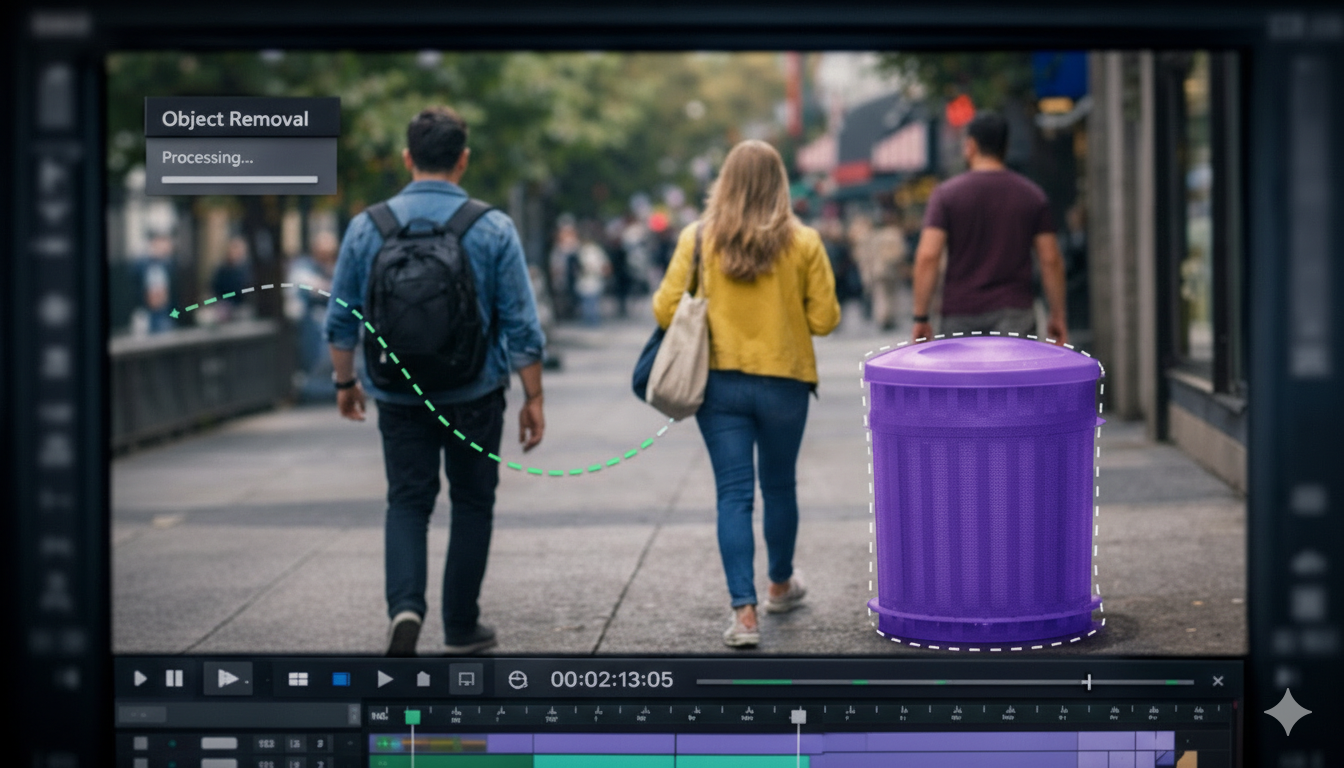Close the transport bar with the X

[x=1217, y=681]
